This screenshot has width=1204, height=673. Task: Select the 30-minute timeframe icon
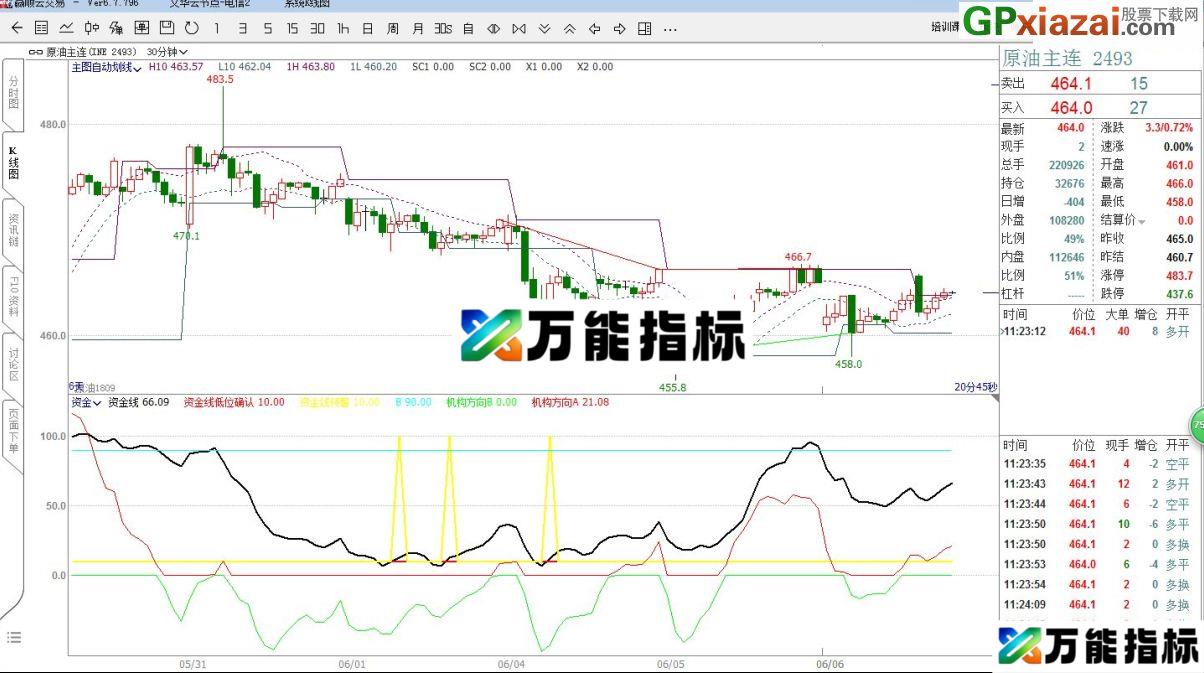(317, 28)
